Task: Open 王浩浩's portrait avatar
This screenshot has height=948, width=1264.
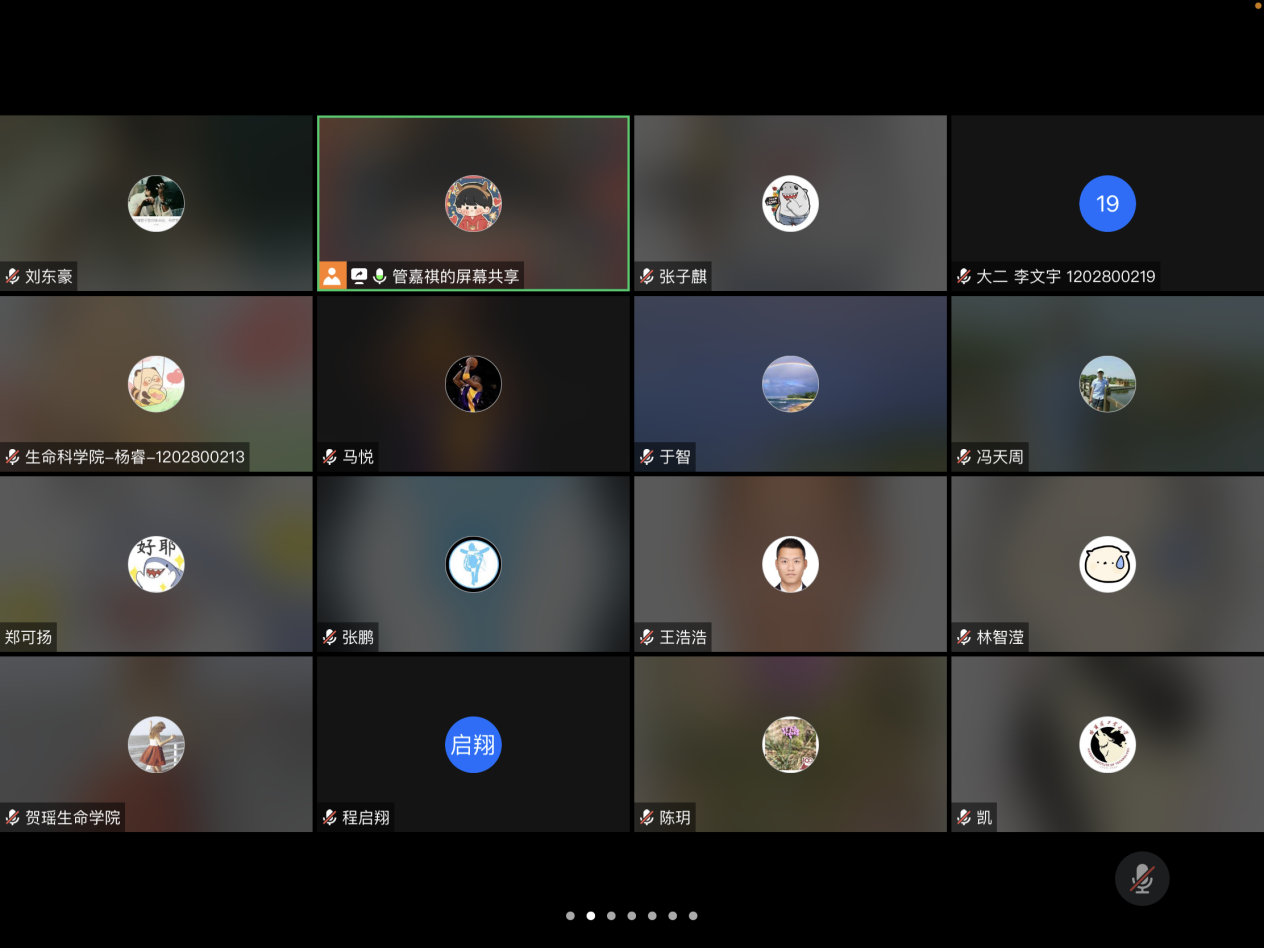Action: coord(790,565)
